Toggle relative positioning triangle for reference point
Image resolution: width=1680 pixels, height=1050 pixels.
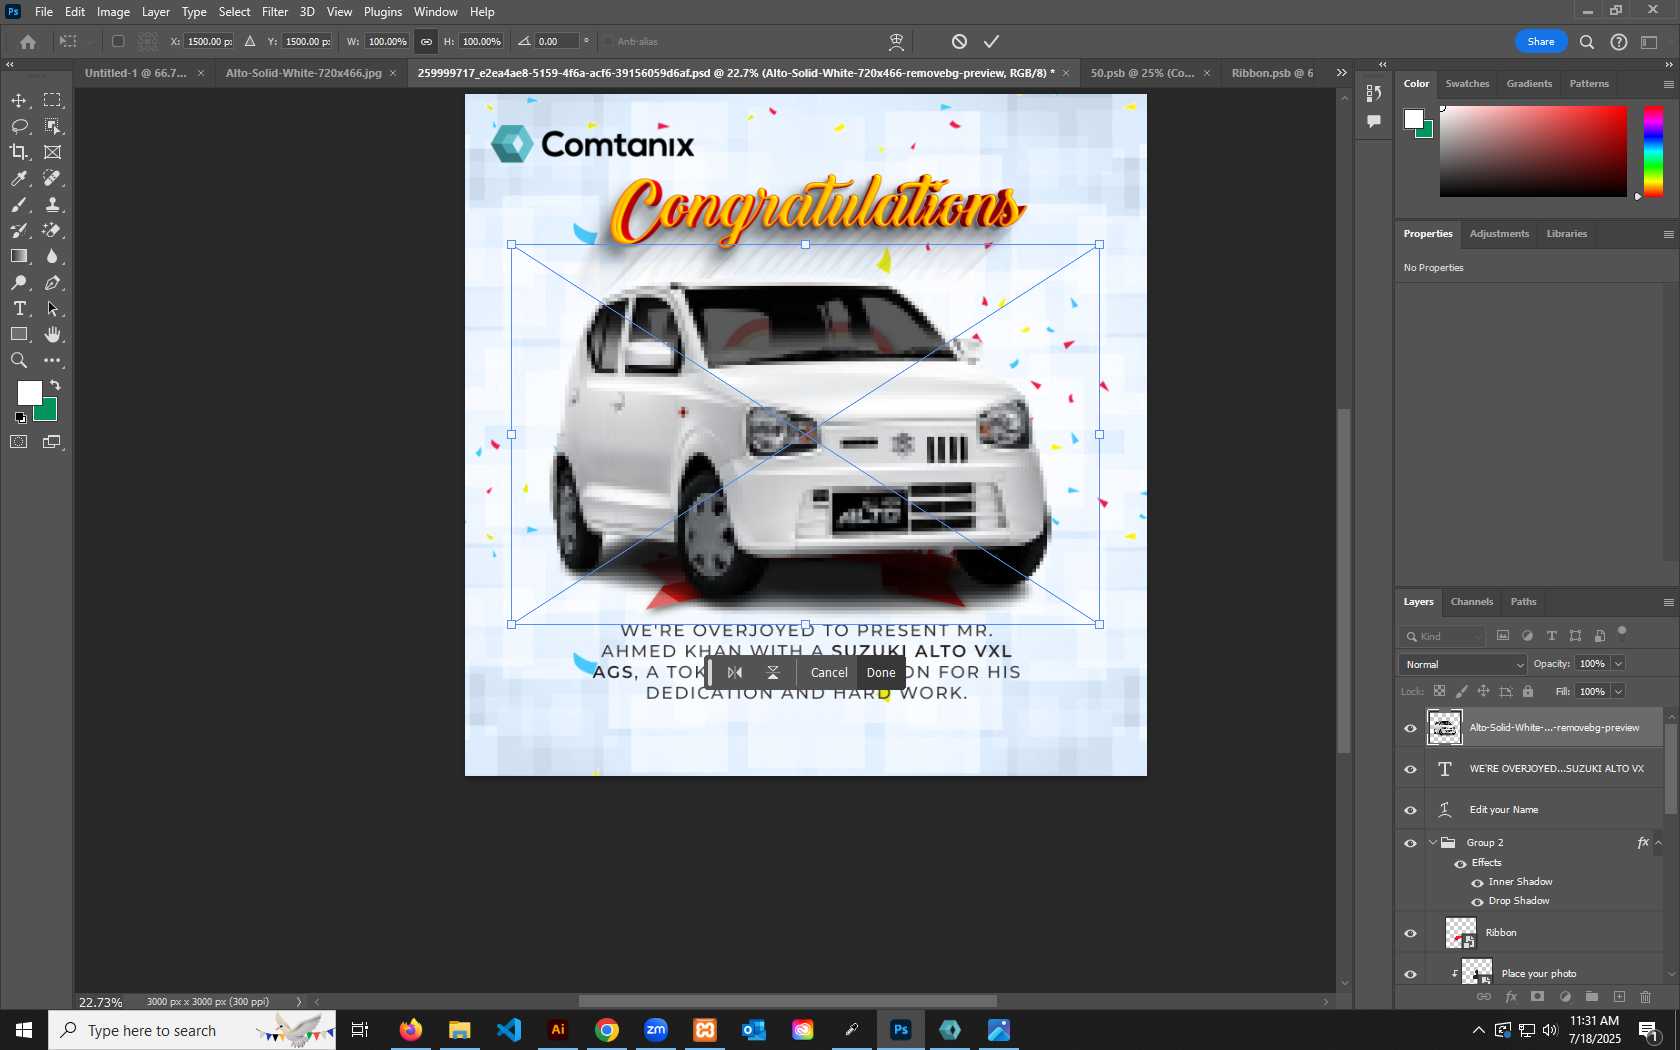[250, 42]
